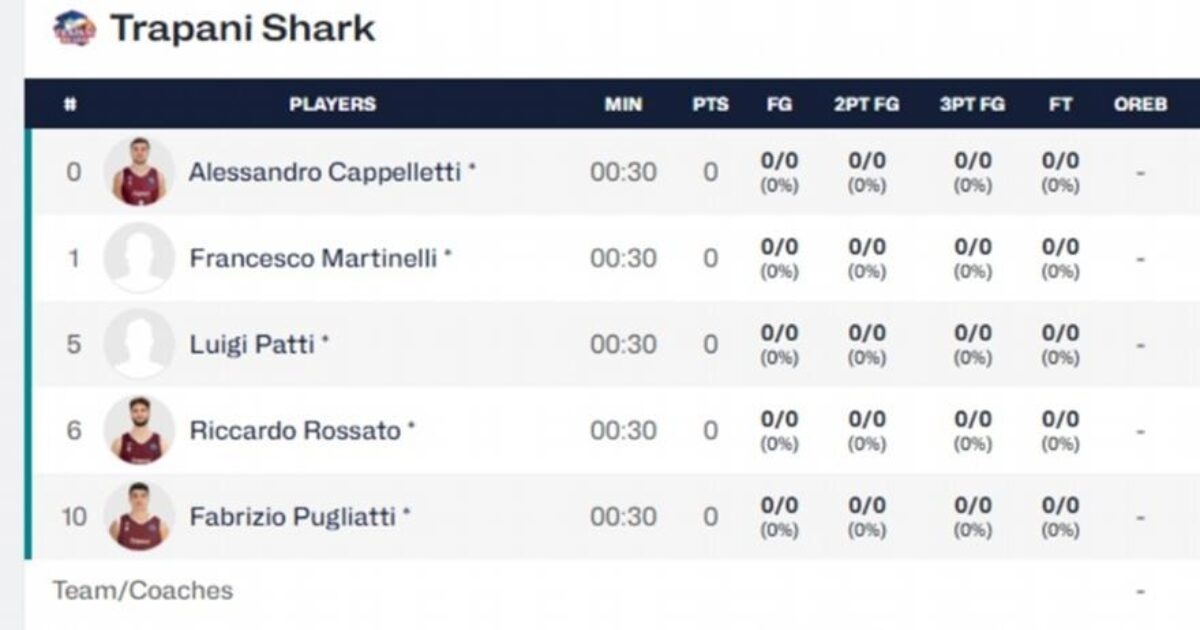Select the Luigi Patti name link
Viewport: 1200px width, 630px height.
click(x=252, y=344)
